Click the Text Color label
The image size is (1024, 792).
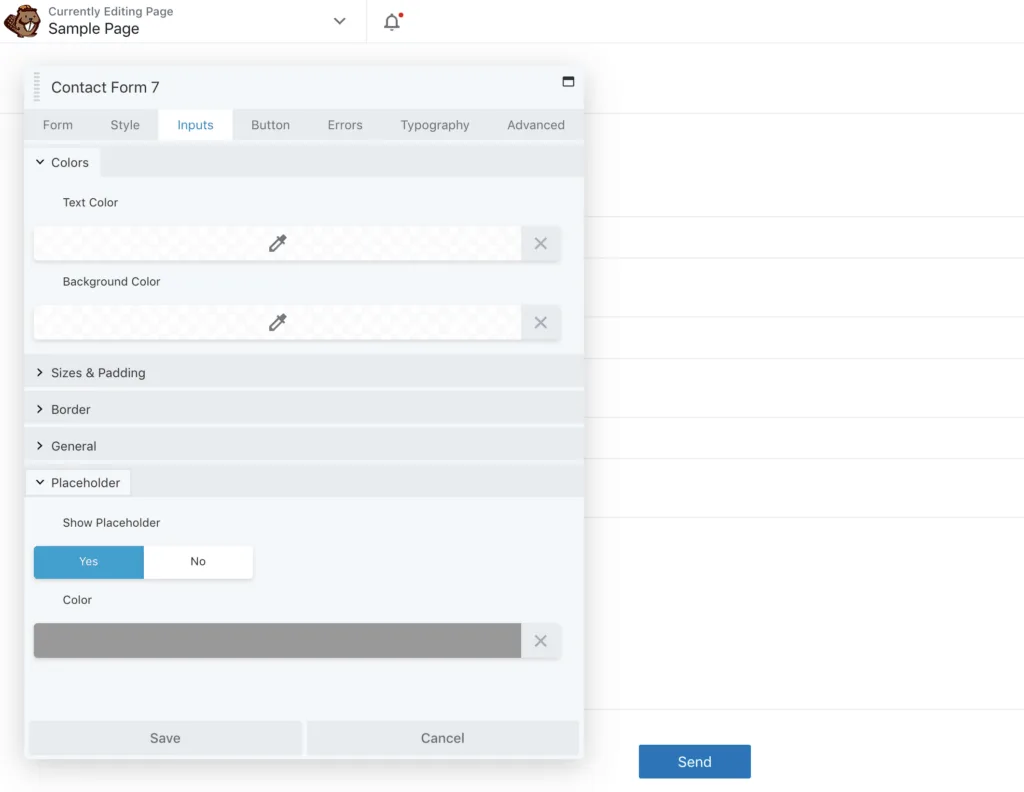[90, 202]
